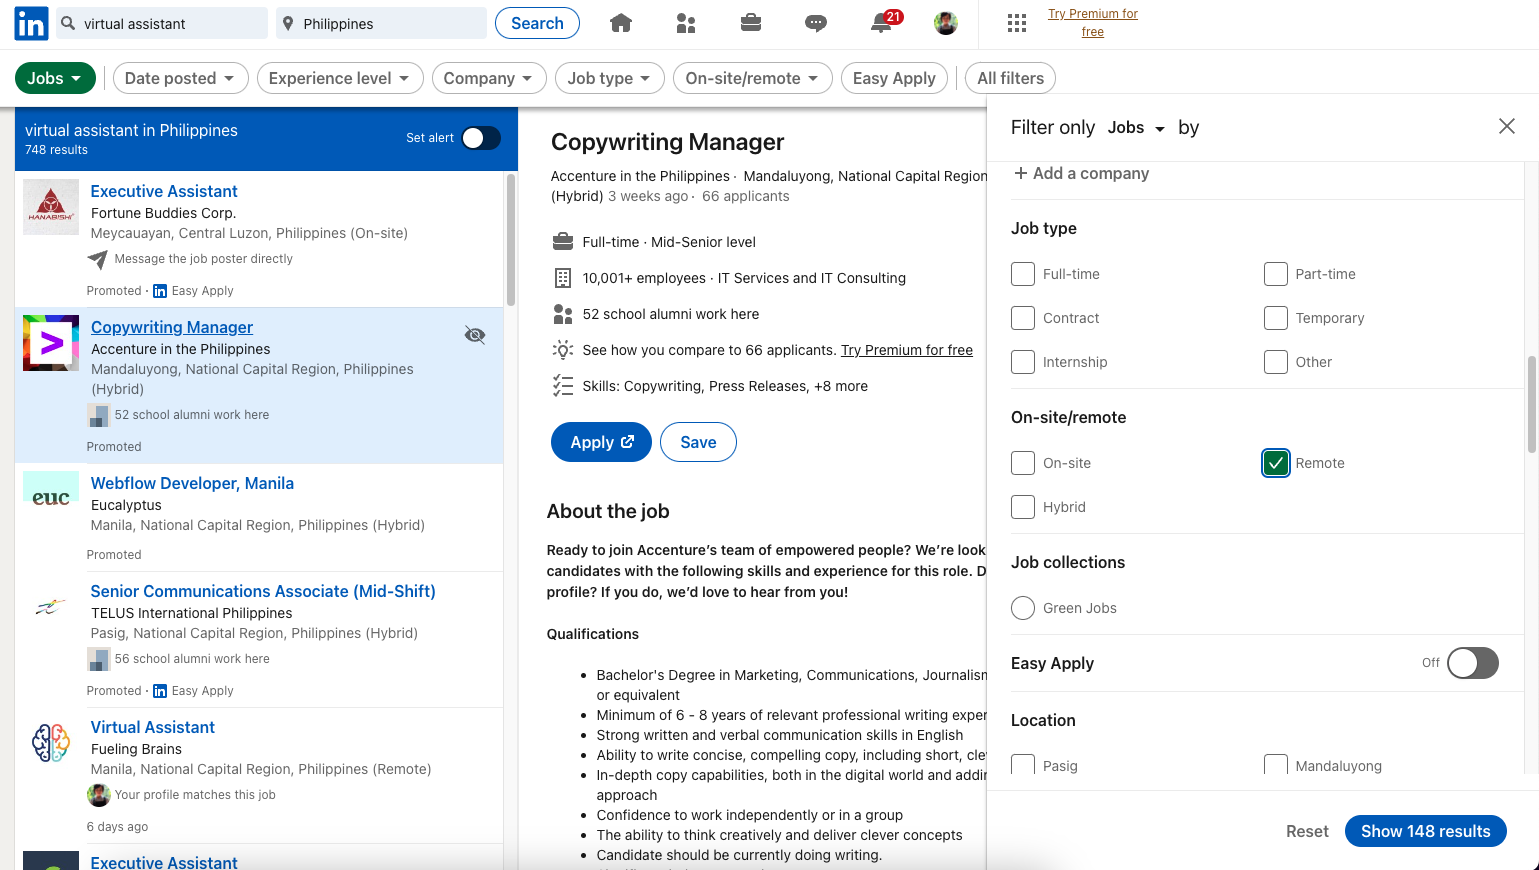Open Try Premium for free link in header

point(1092,23)
